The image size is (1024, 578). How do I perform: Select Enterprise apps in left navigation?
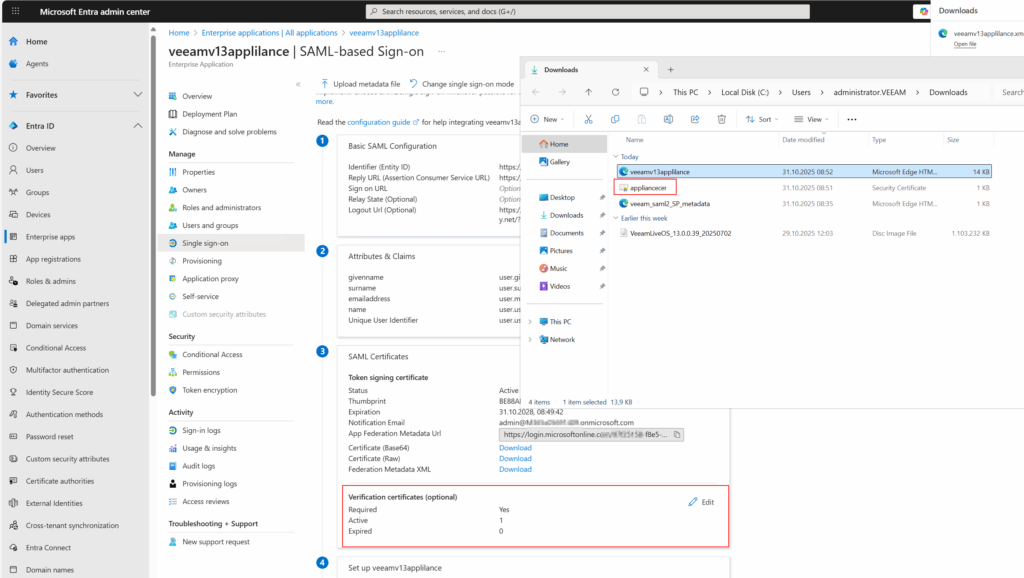tap(50, 237)
